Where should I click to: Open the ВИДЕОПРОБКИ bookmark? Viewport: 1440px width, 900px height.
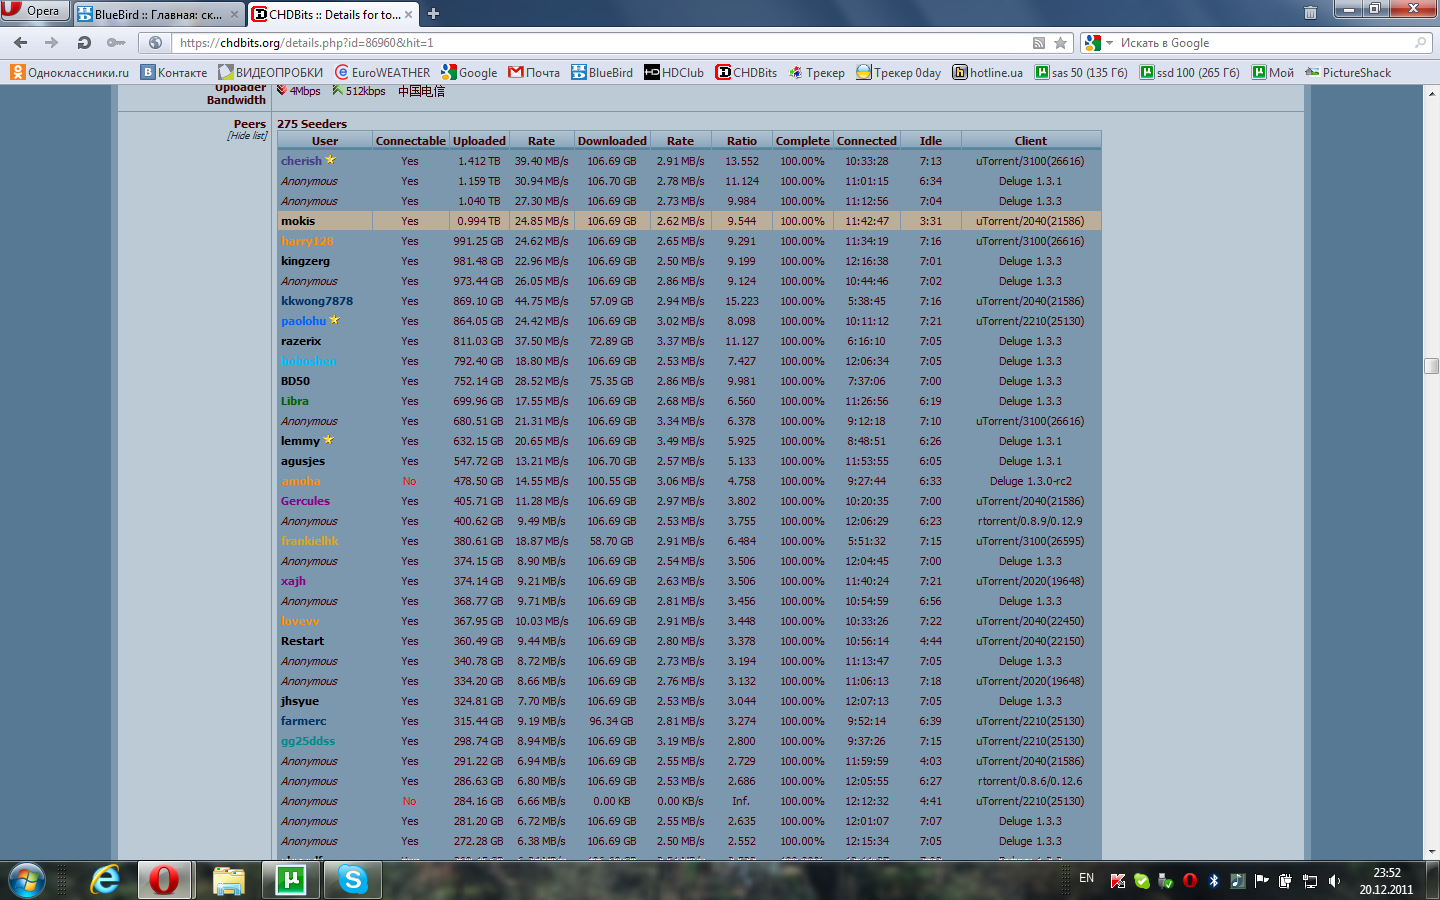271,72
